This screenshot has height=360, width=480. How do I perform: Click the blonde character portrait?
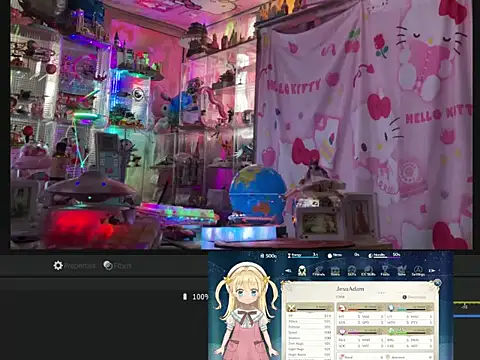247,310
